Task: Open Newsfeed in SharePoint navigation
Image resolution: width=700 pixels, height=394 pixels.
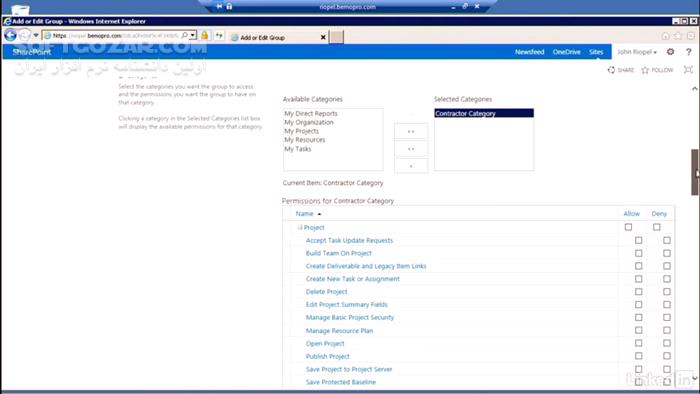Action: pyautogui.click(x=529, y=52)
